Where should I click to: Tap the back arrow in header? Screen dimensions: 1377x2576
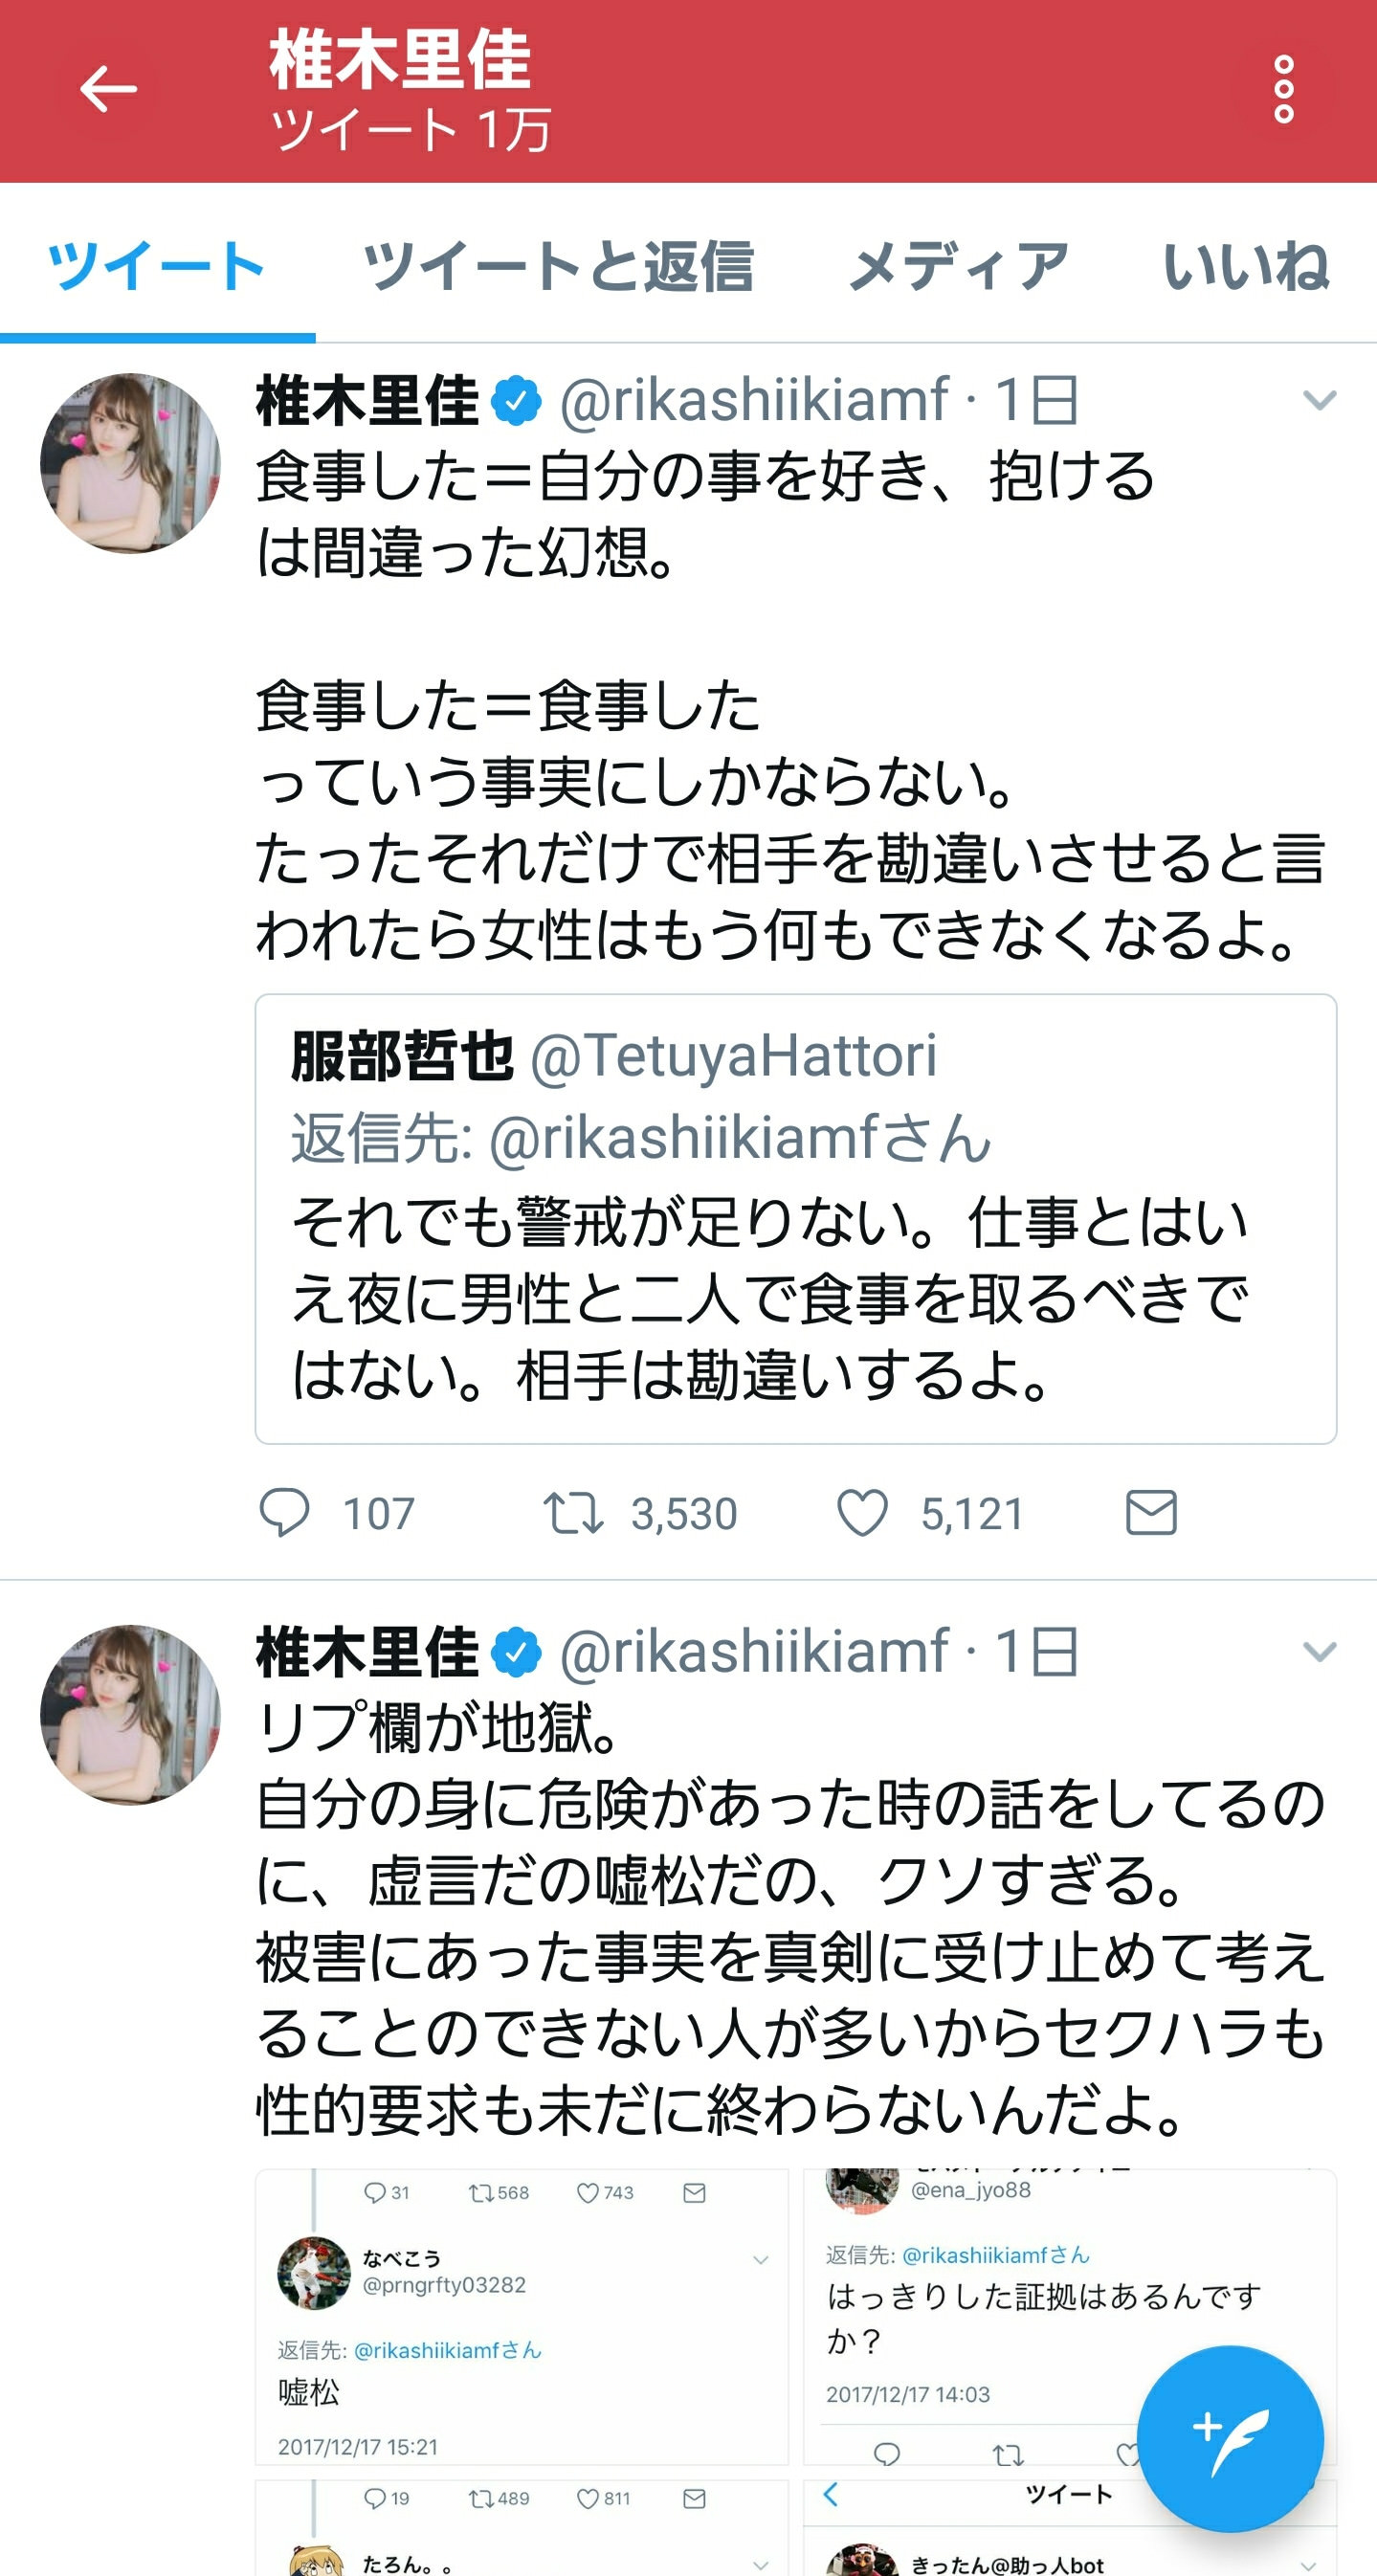click(108, 90)
